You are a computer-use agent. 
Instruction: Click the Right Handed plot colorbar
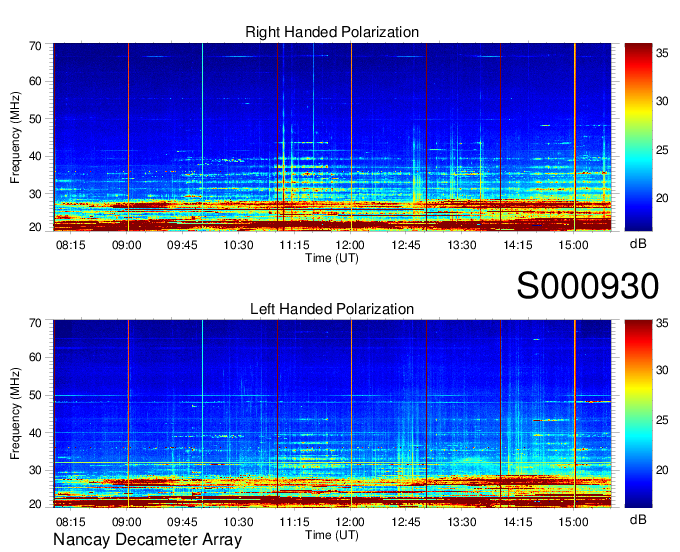click(x=638, y=137)
